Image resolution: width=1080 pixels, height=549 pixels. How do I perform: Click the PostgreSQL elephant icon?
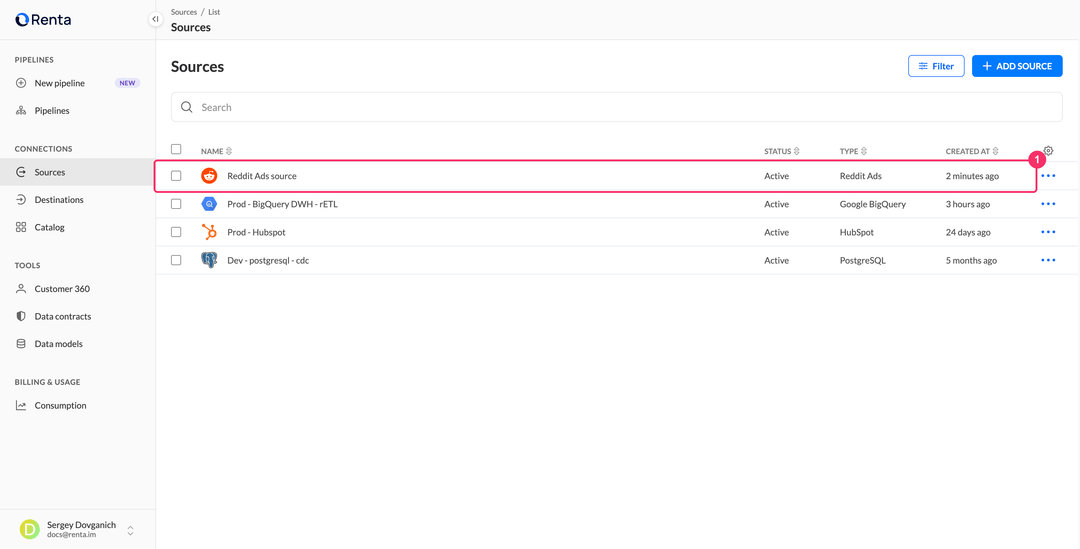(209, 260)
